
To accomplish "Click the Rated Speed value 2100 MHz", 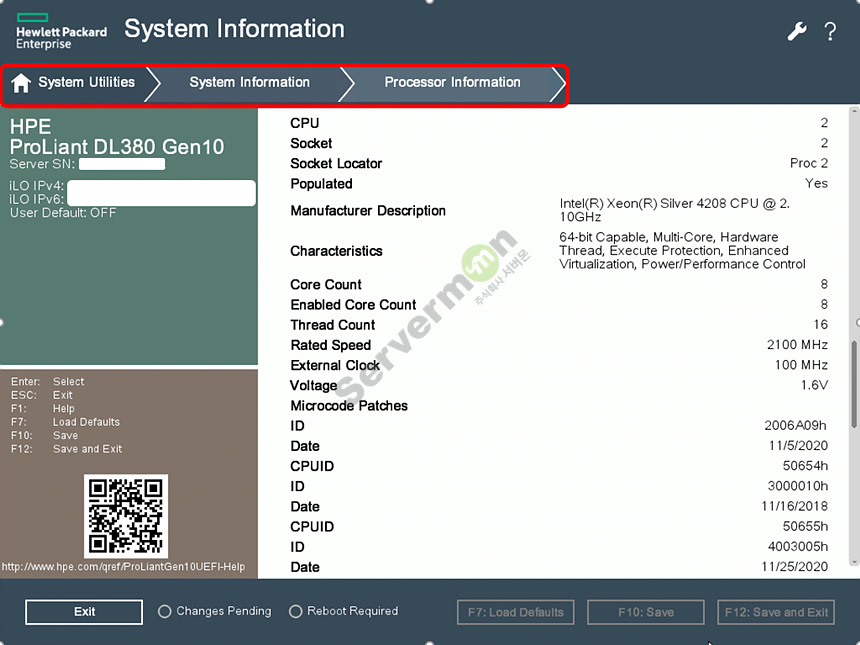I will pyautogui.click(x=797, y=345).
